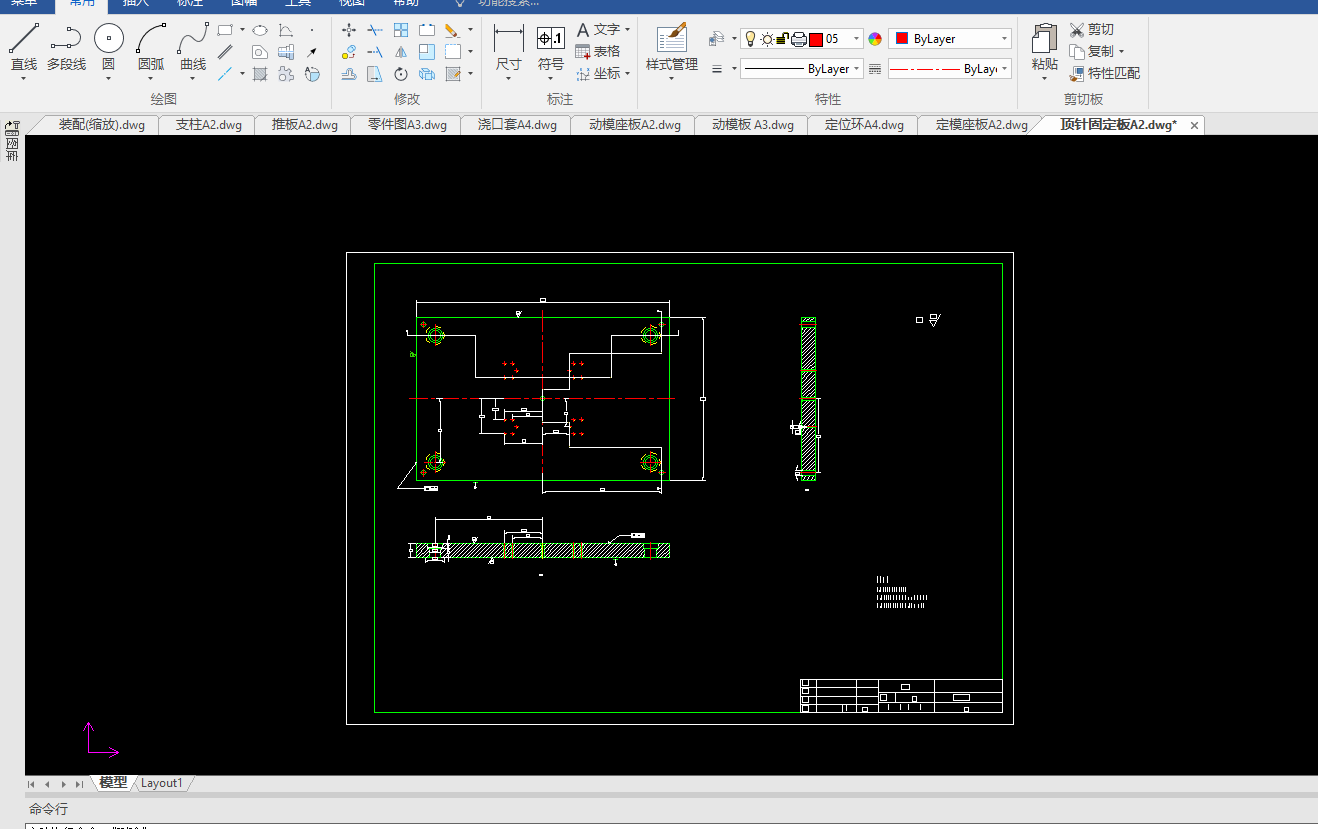1318x829 pixels.
Task: Click the 符号 symbol annotation icon
Action: (551, 40)
